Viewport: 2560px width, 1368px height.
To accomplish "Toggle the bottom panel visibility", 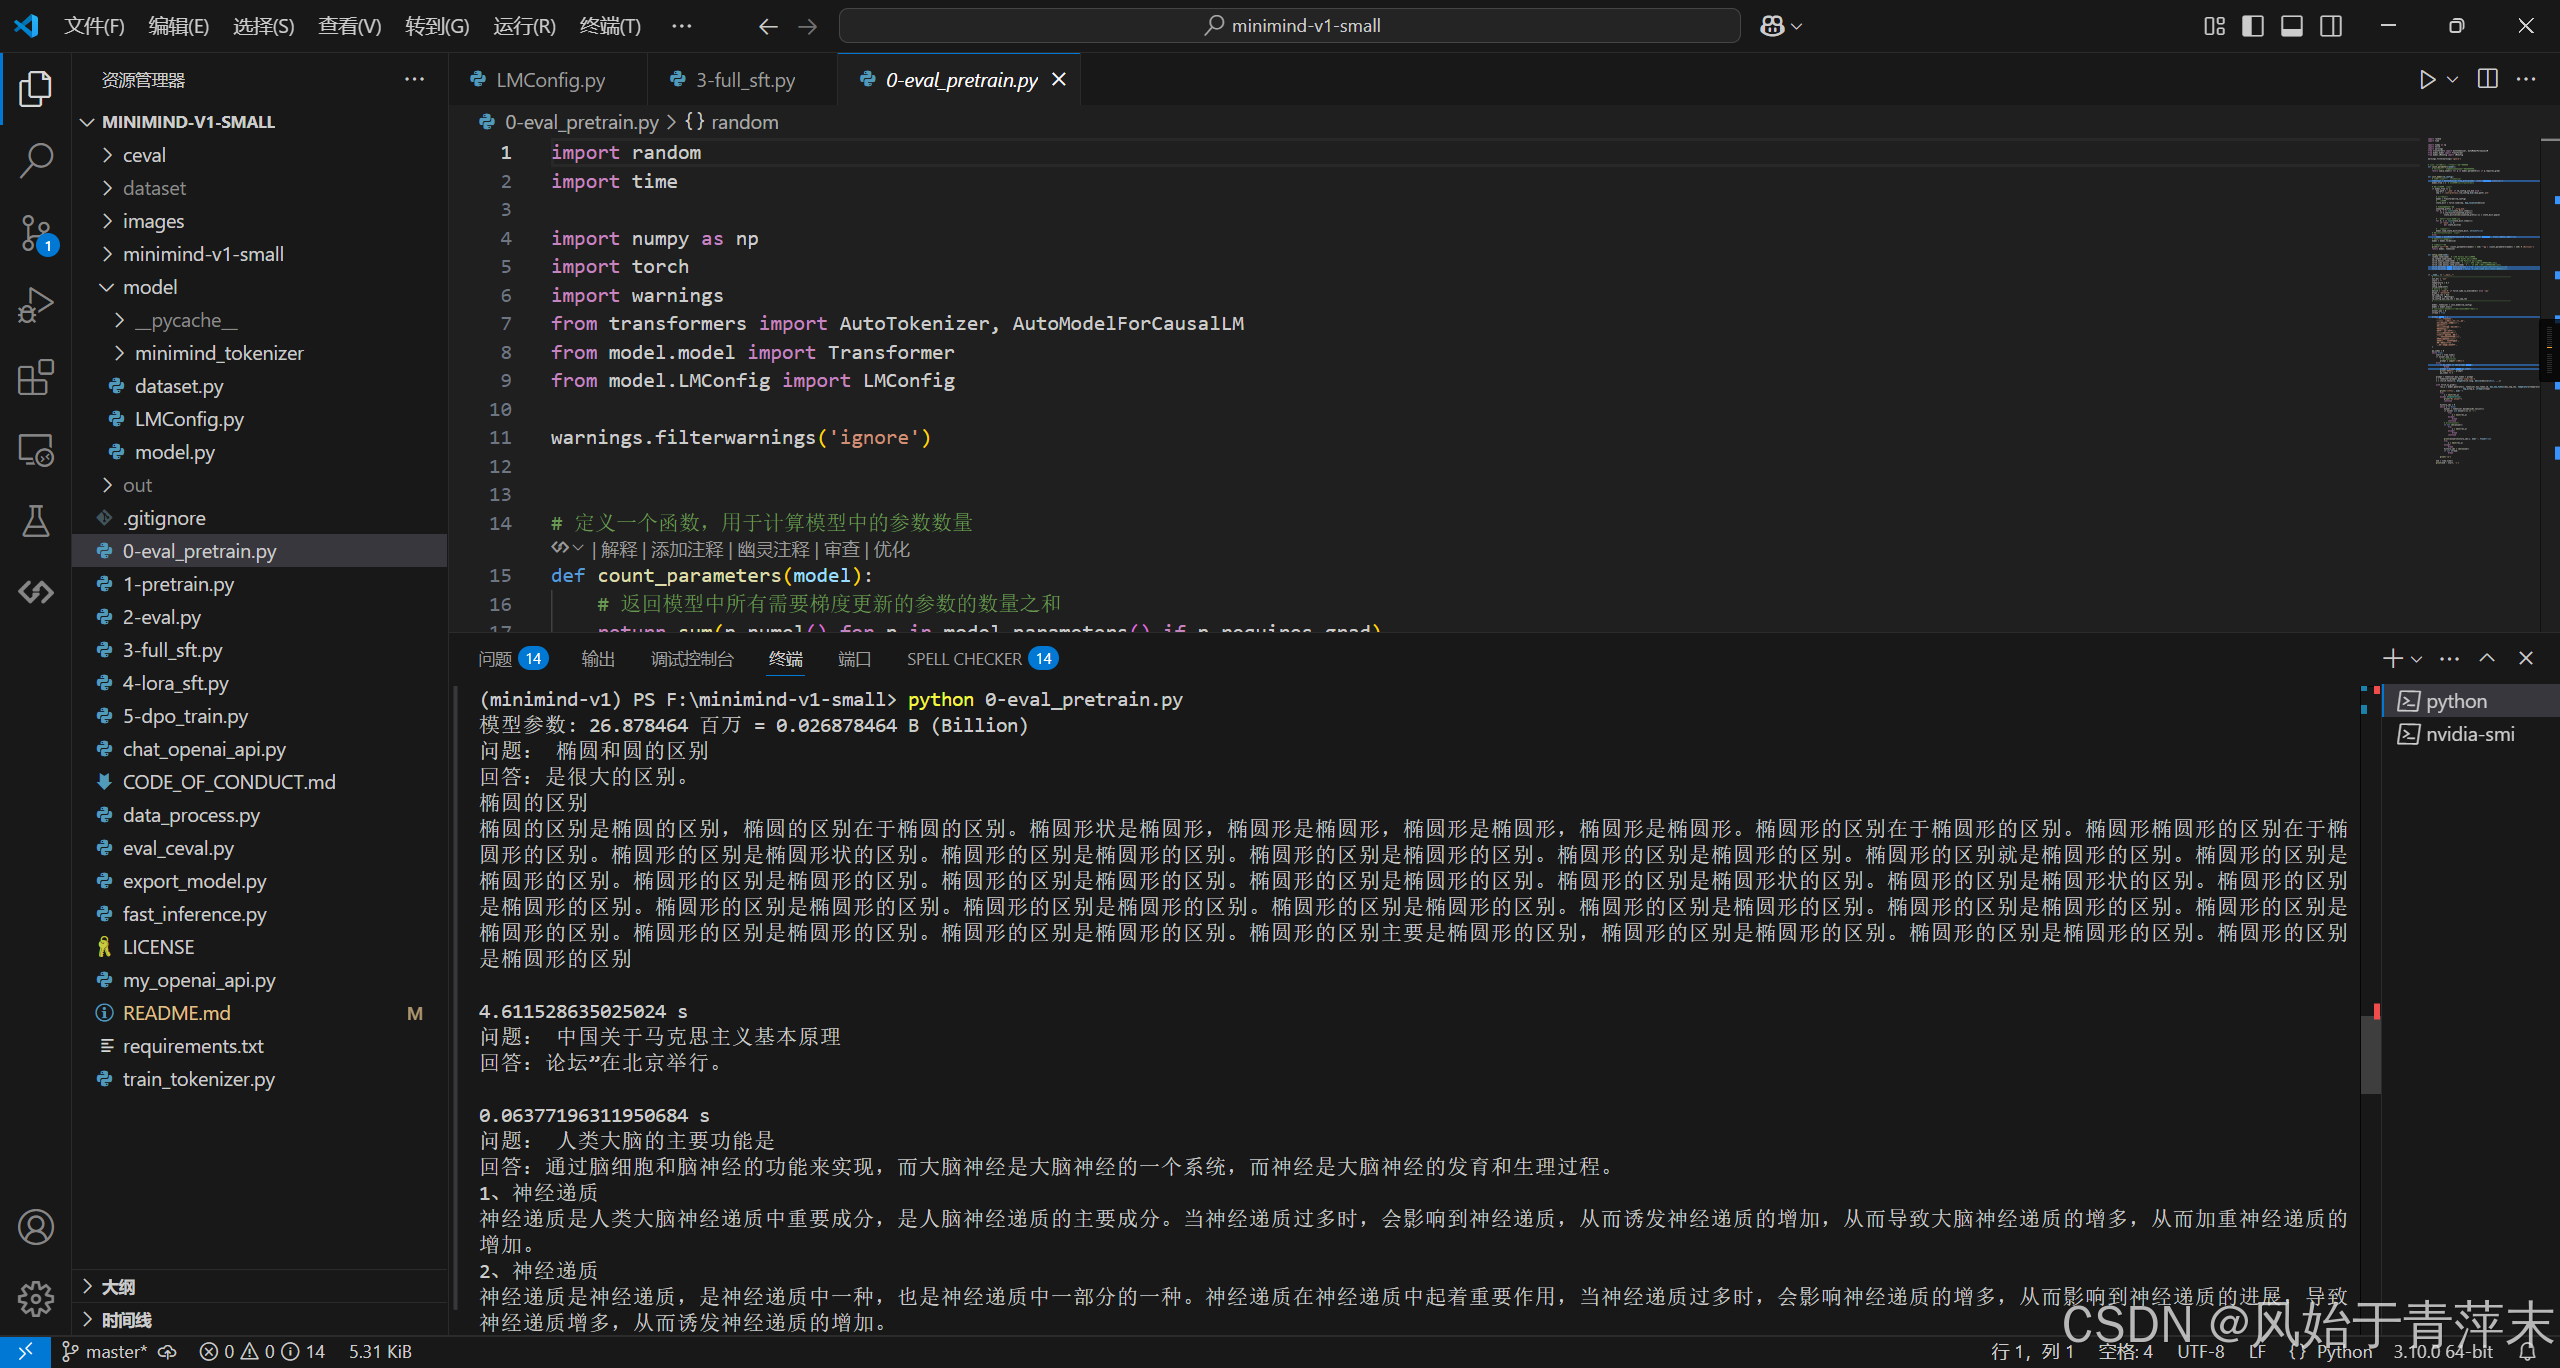I will 2292,26.
